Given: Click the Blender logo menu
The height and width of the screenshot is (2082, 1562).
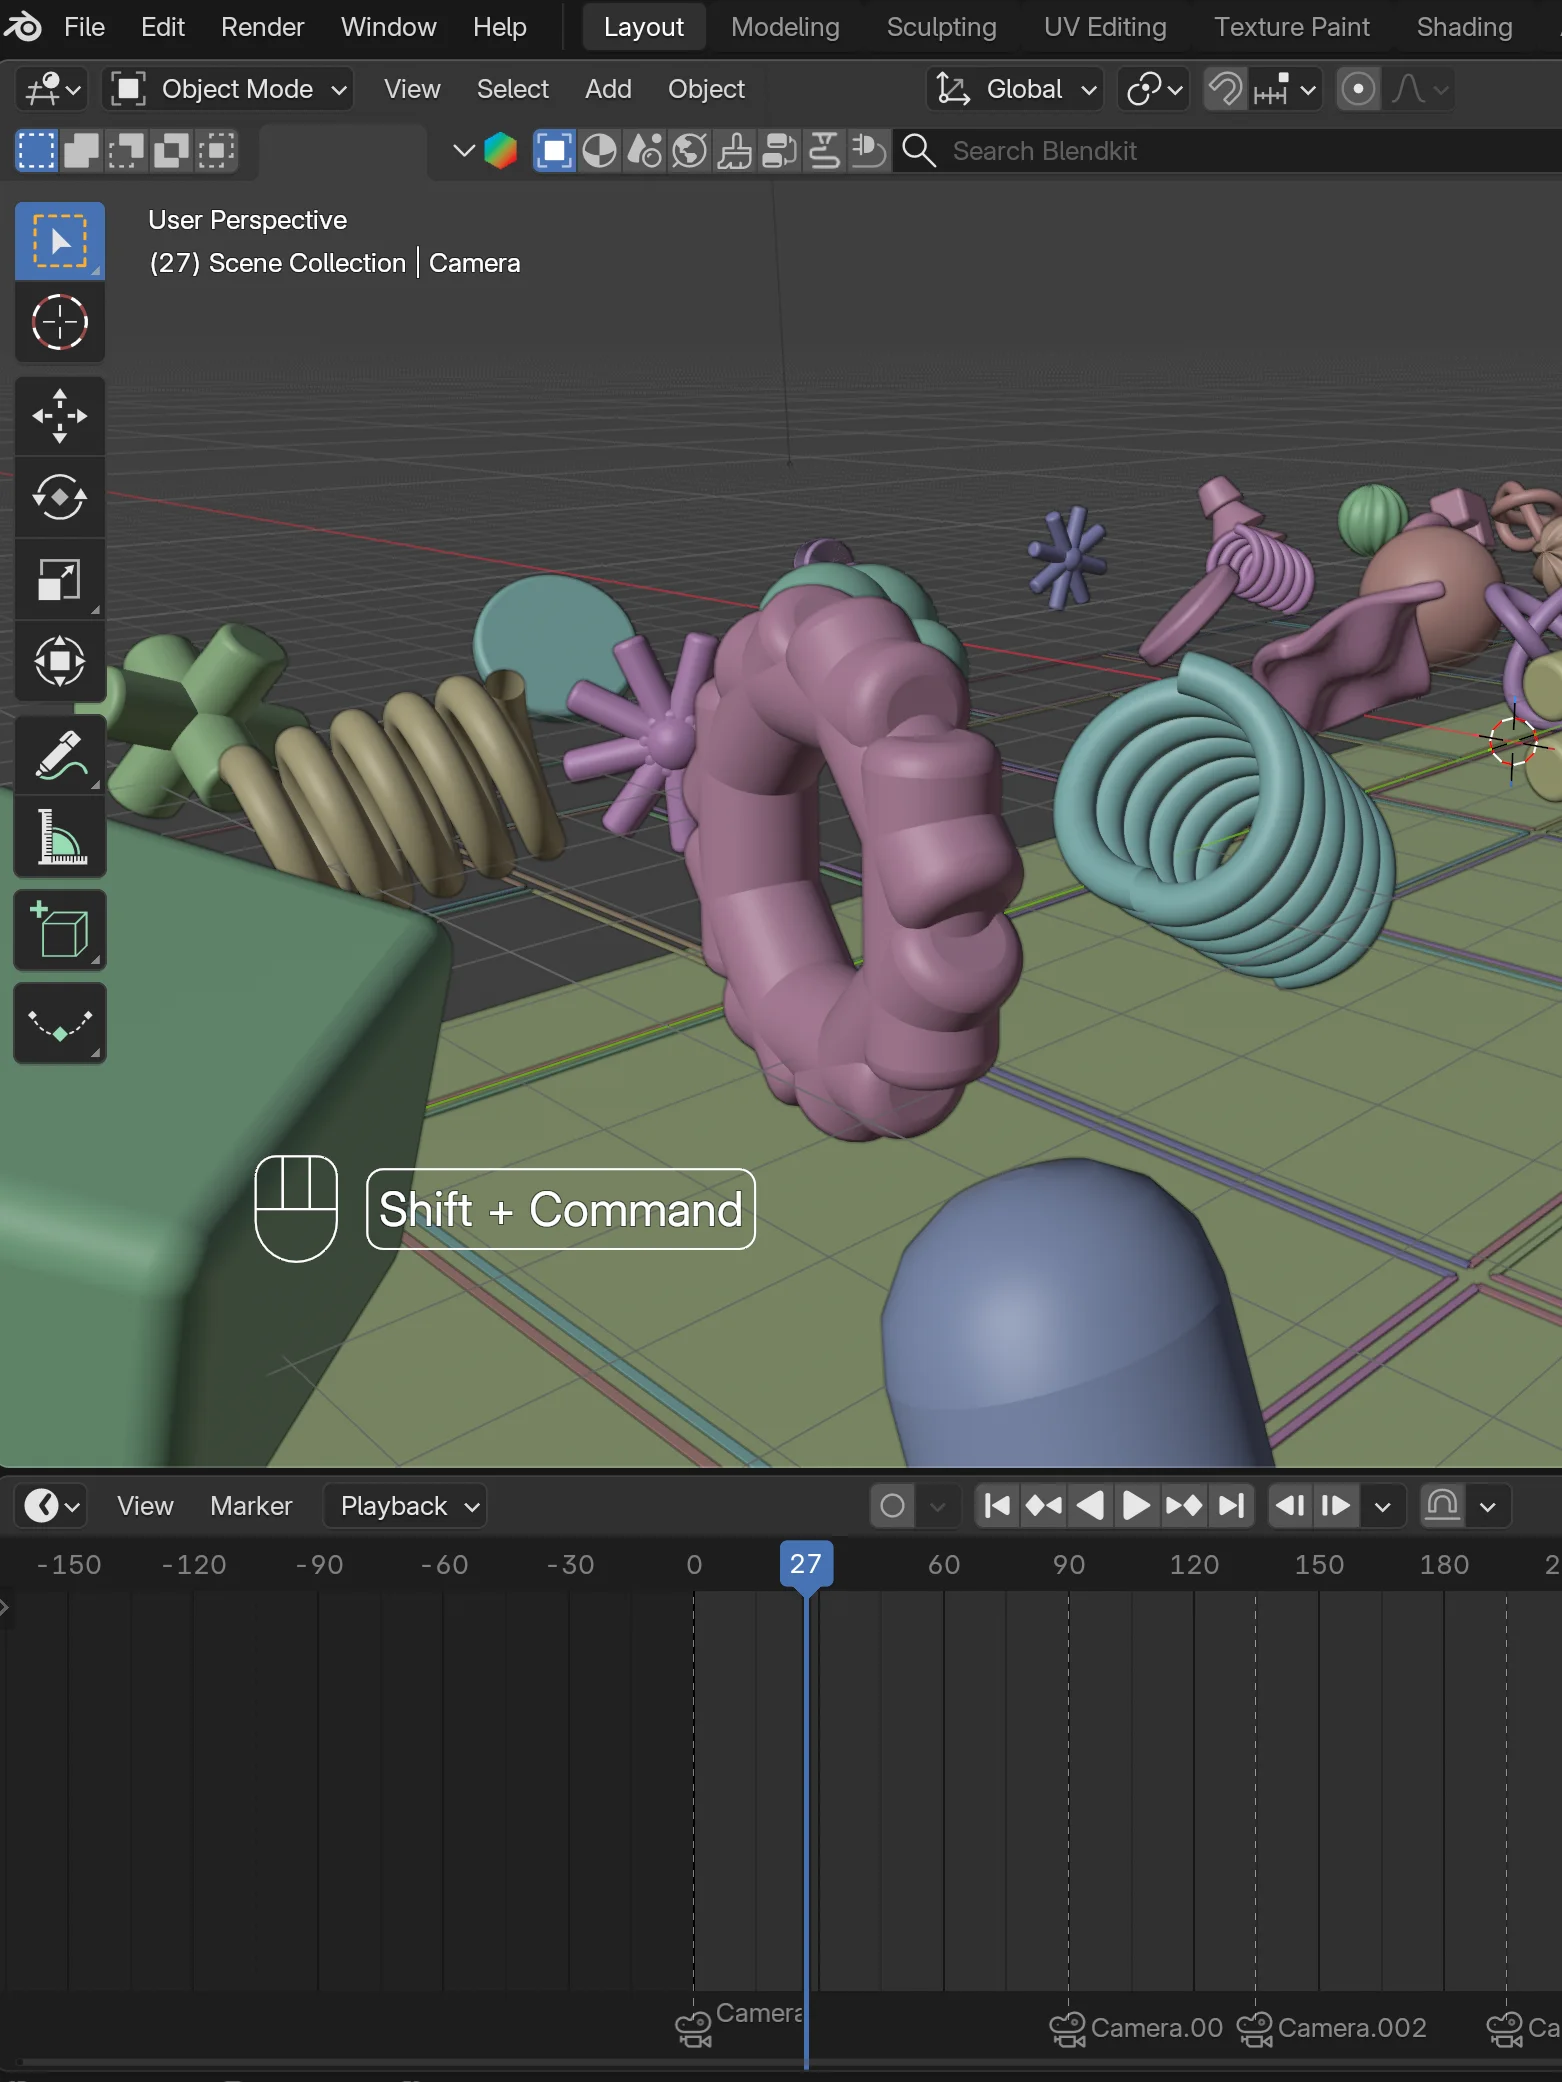Looking at the screenshot, I should coord(24,27).
